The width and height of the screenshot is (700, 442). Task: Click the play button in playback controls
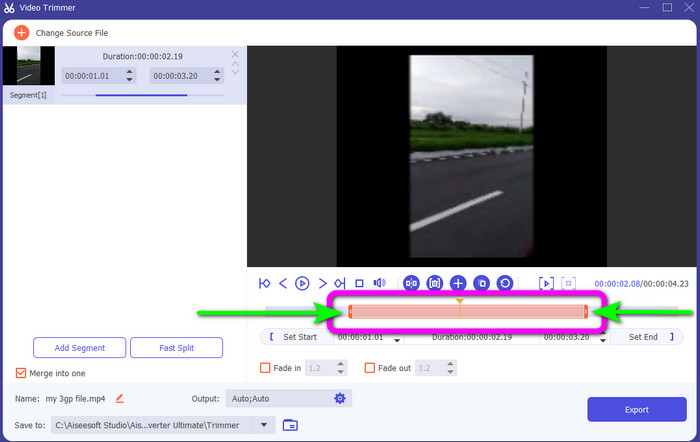(x=302, y=283)
